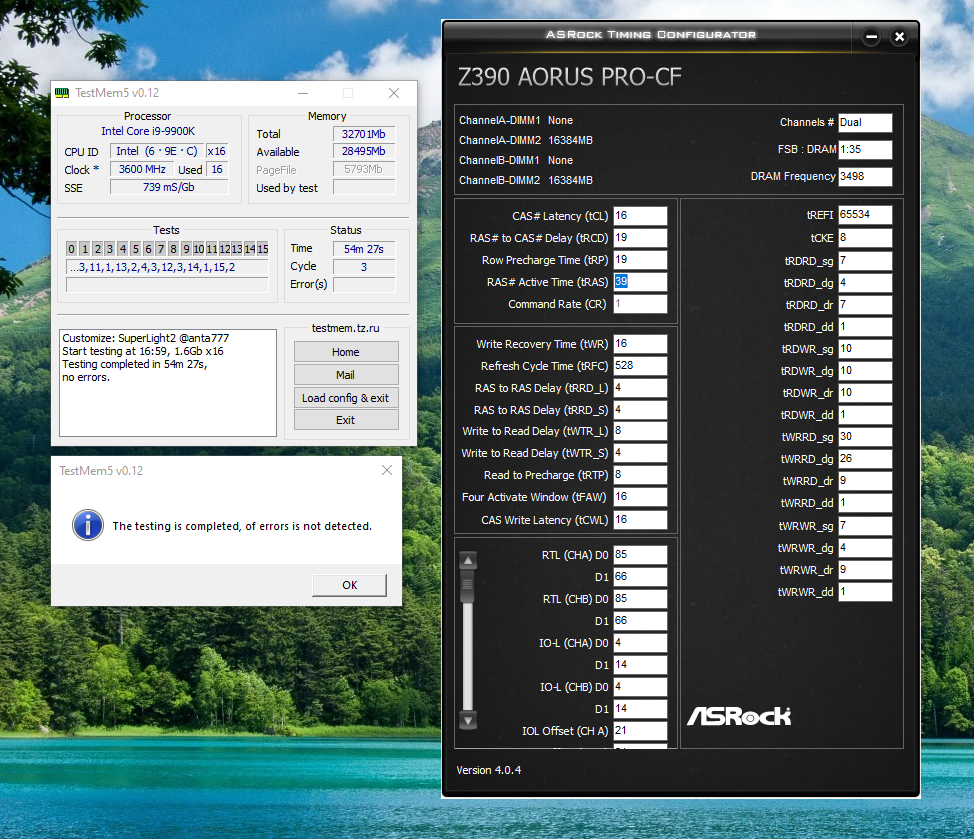974x839 pixels.
Task: Click the tWRRD_sg value field
Action: click(x=865, y=437)
